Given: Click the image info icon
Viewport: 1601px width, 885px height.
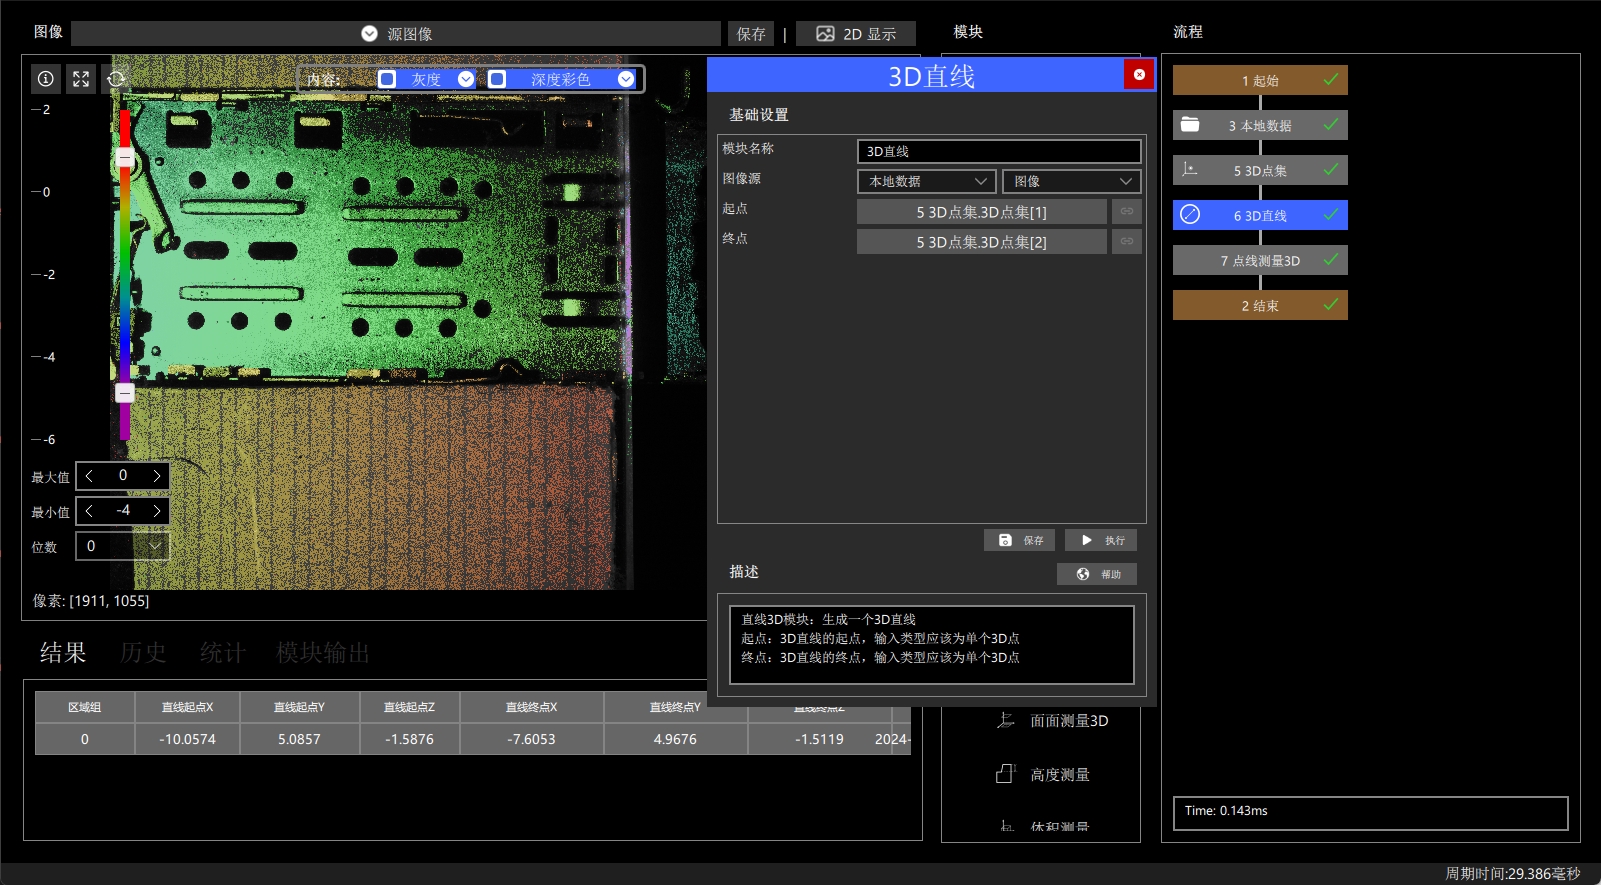Looking at the screenshot, I should point(46,78).
